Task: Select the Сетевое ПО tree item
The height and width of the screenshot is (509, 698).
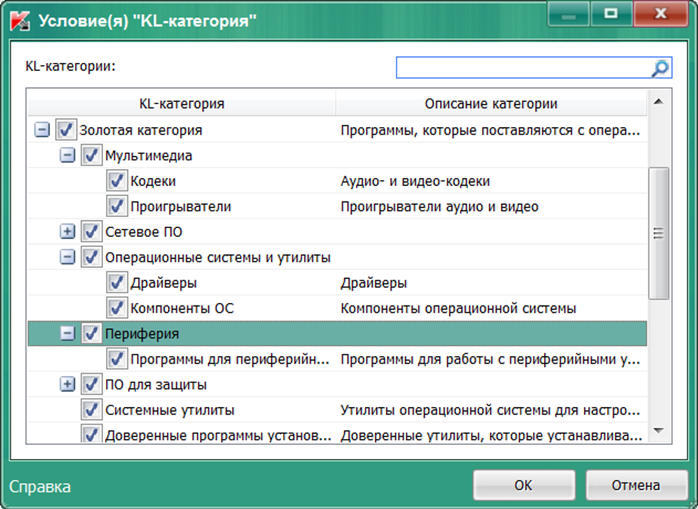Action: tap(144, 232)
